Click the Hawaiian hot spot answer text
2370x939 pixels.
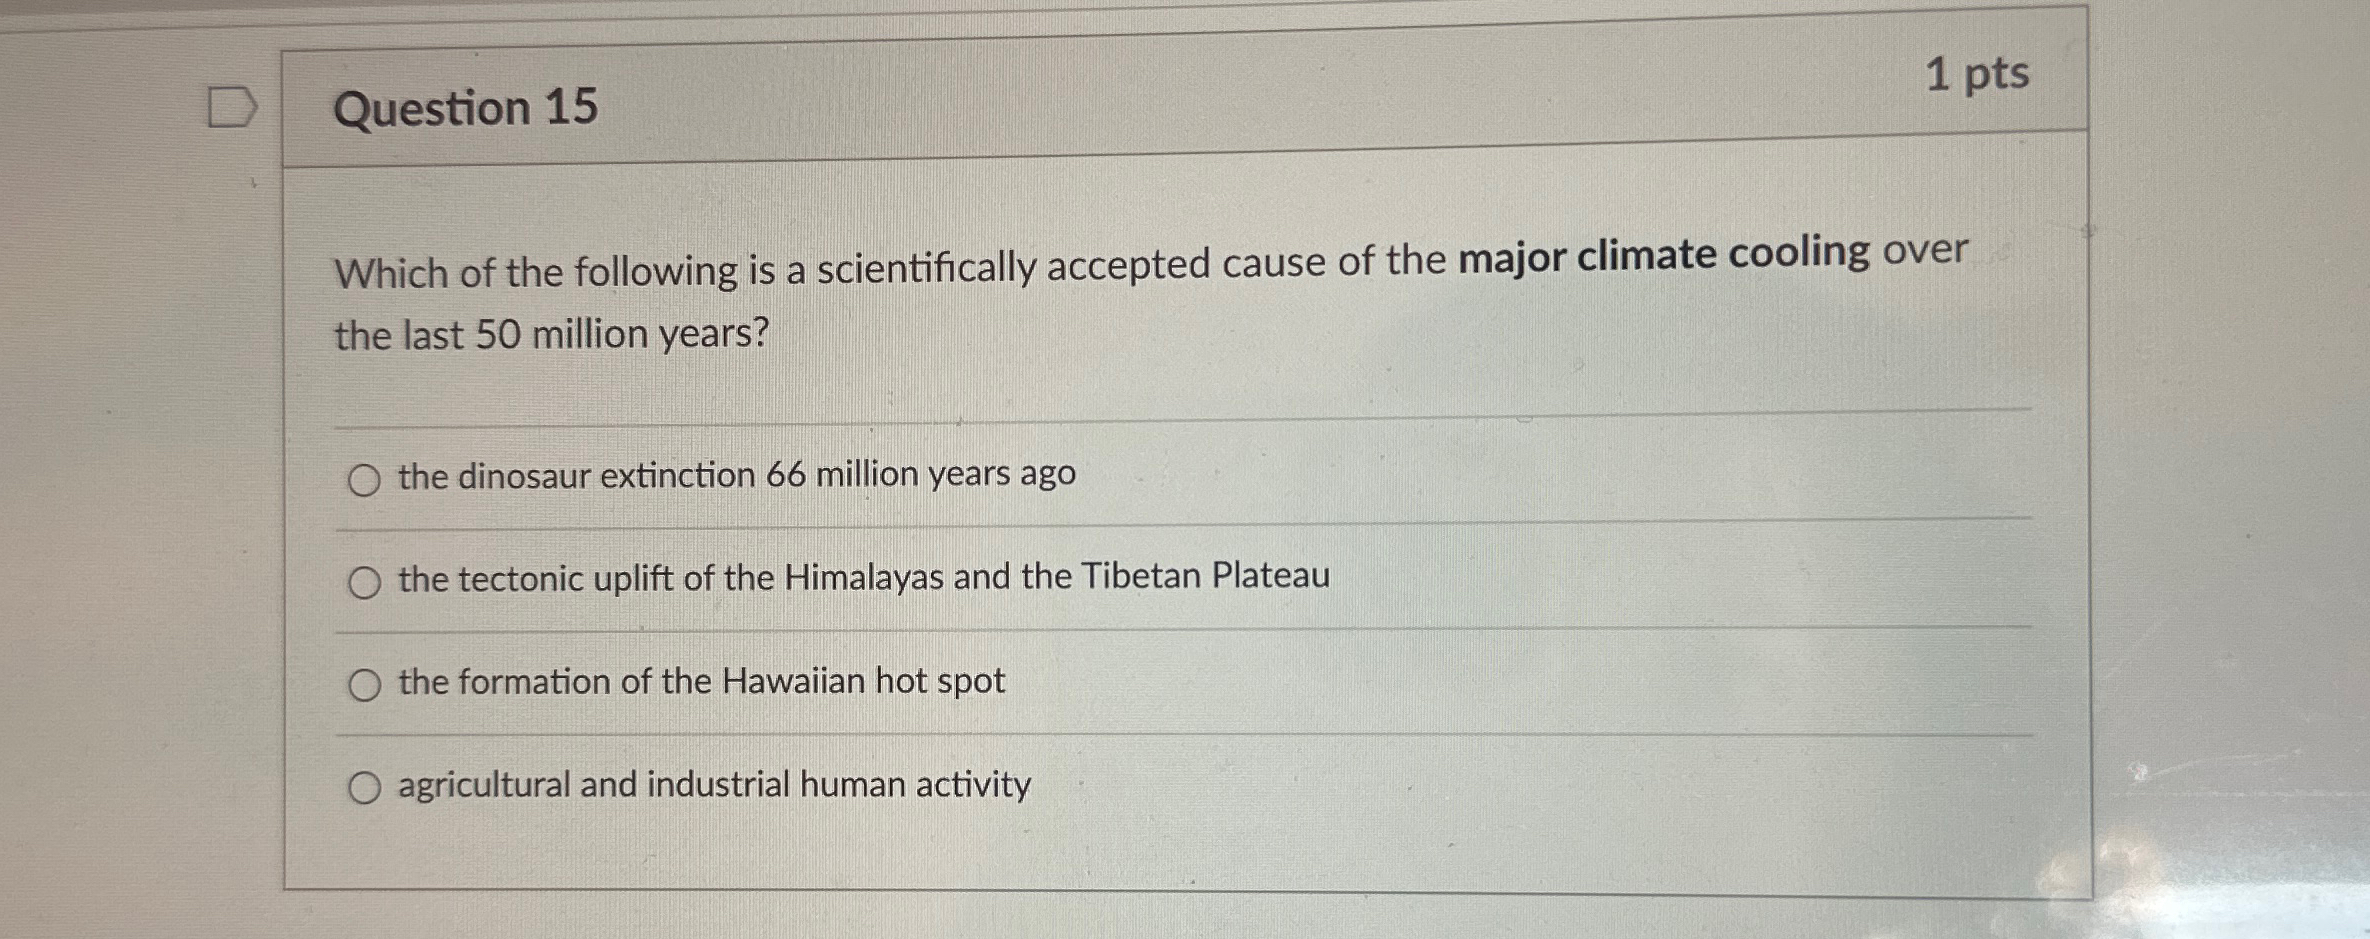click(700, 682)
